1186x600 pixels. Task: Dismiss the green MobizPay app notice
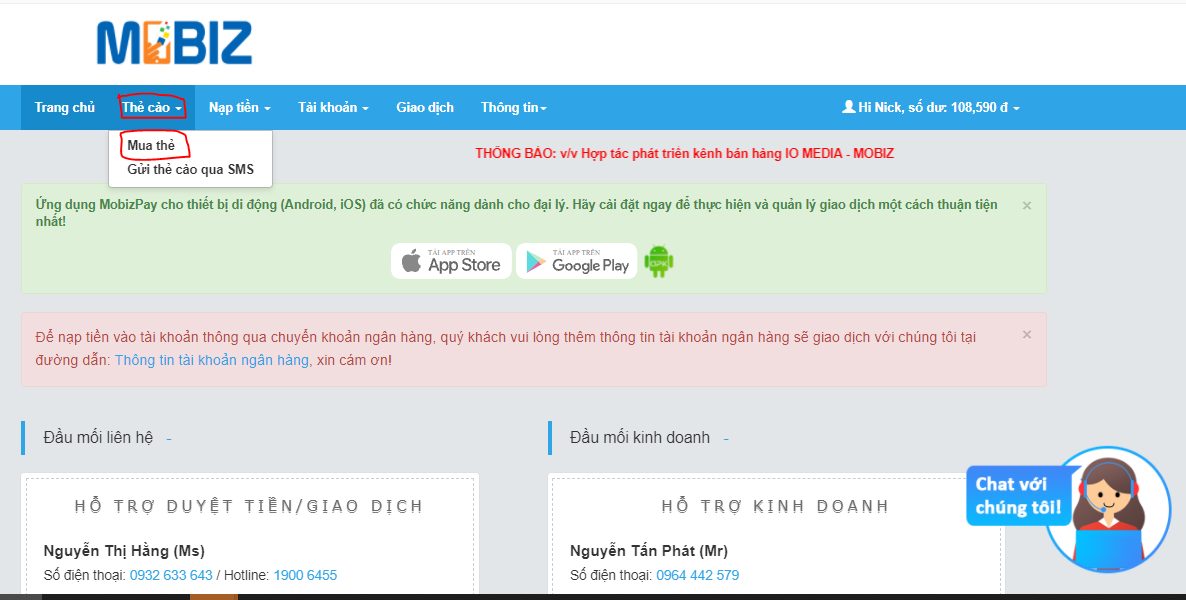coord(1026,205)
